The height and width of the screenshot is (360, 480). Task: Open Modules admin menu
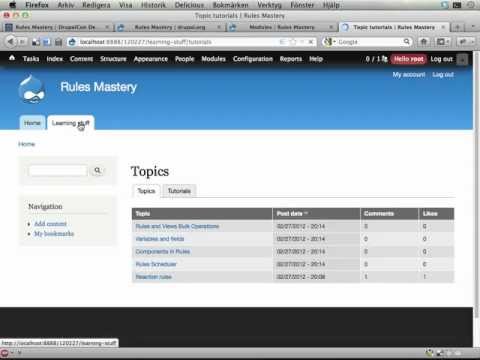(x=213, y=59)
